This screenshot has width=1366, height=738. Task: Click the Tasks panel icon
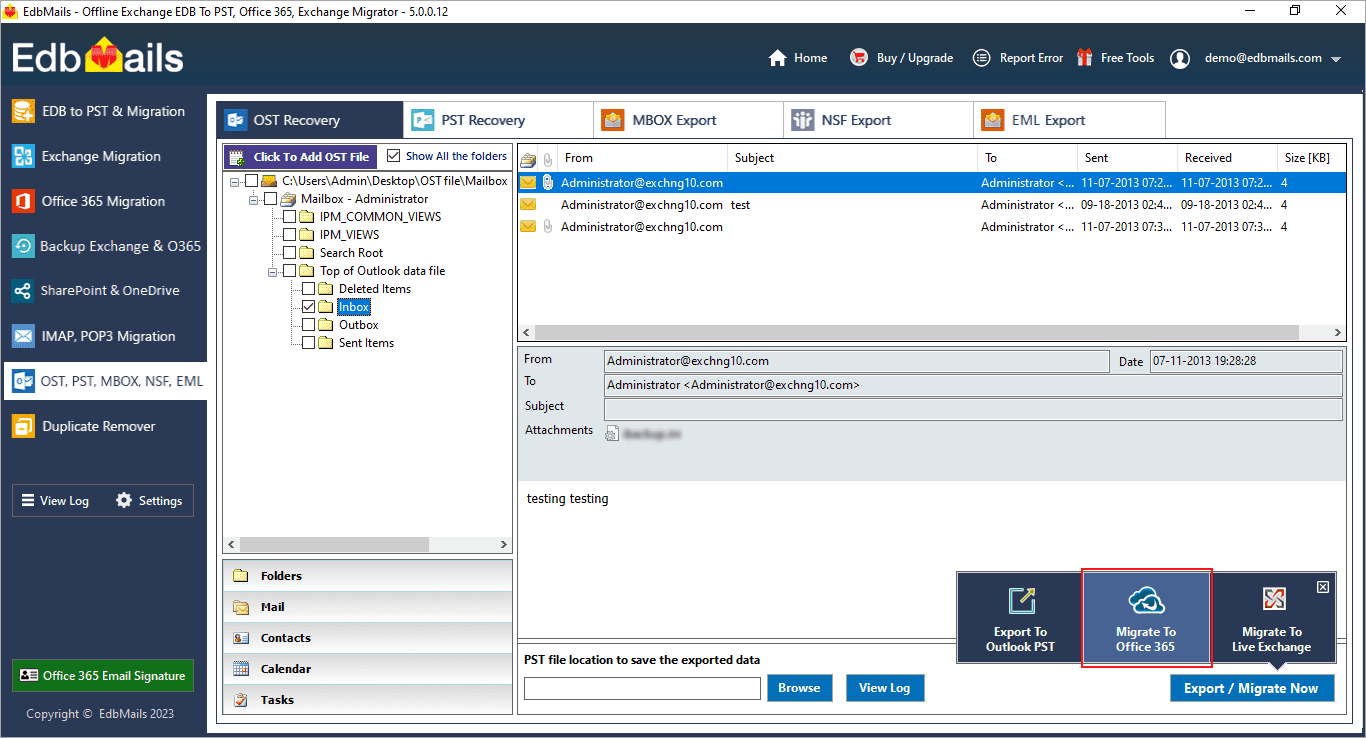coord(240,700)
